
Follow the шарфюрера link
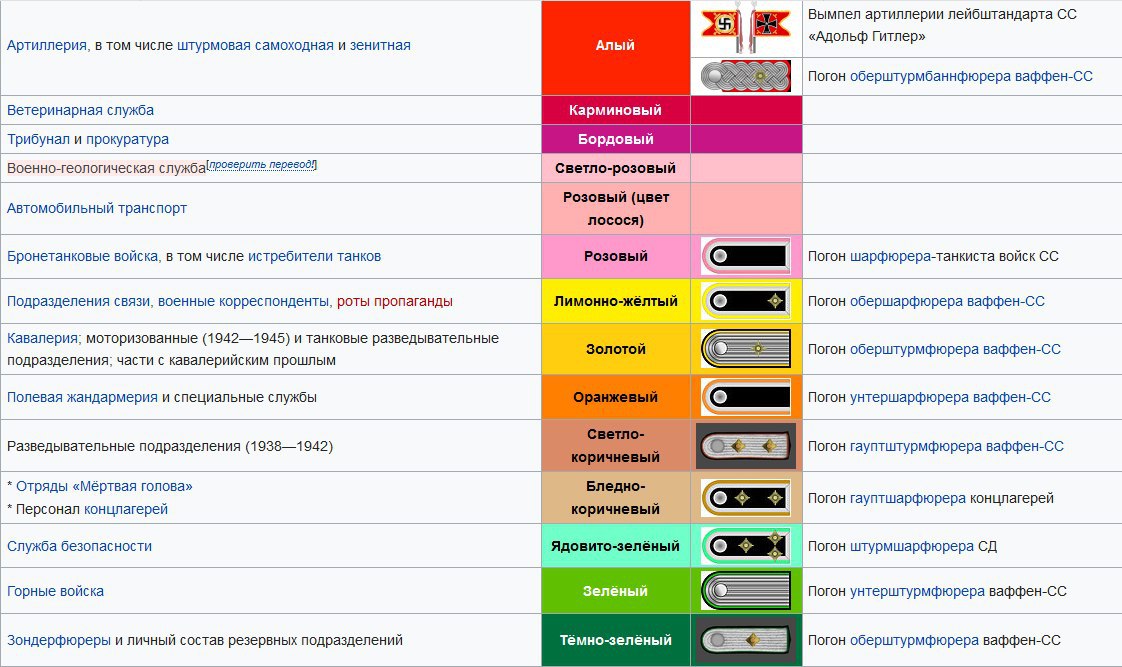coord(890,256)
